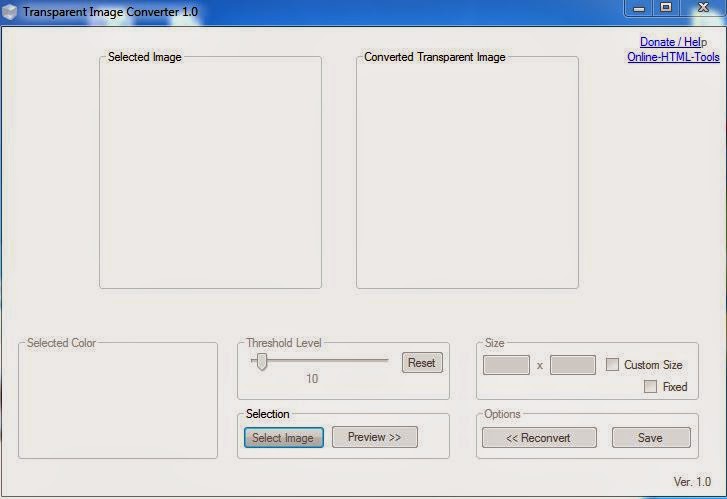Enable the Custom Size checkbox
The width and height of the screenshot is (727, 499).
pos(613,365)
